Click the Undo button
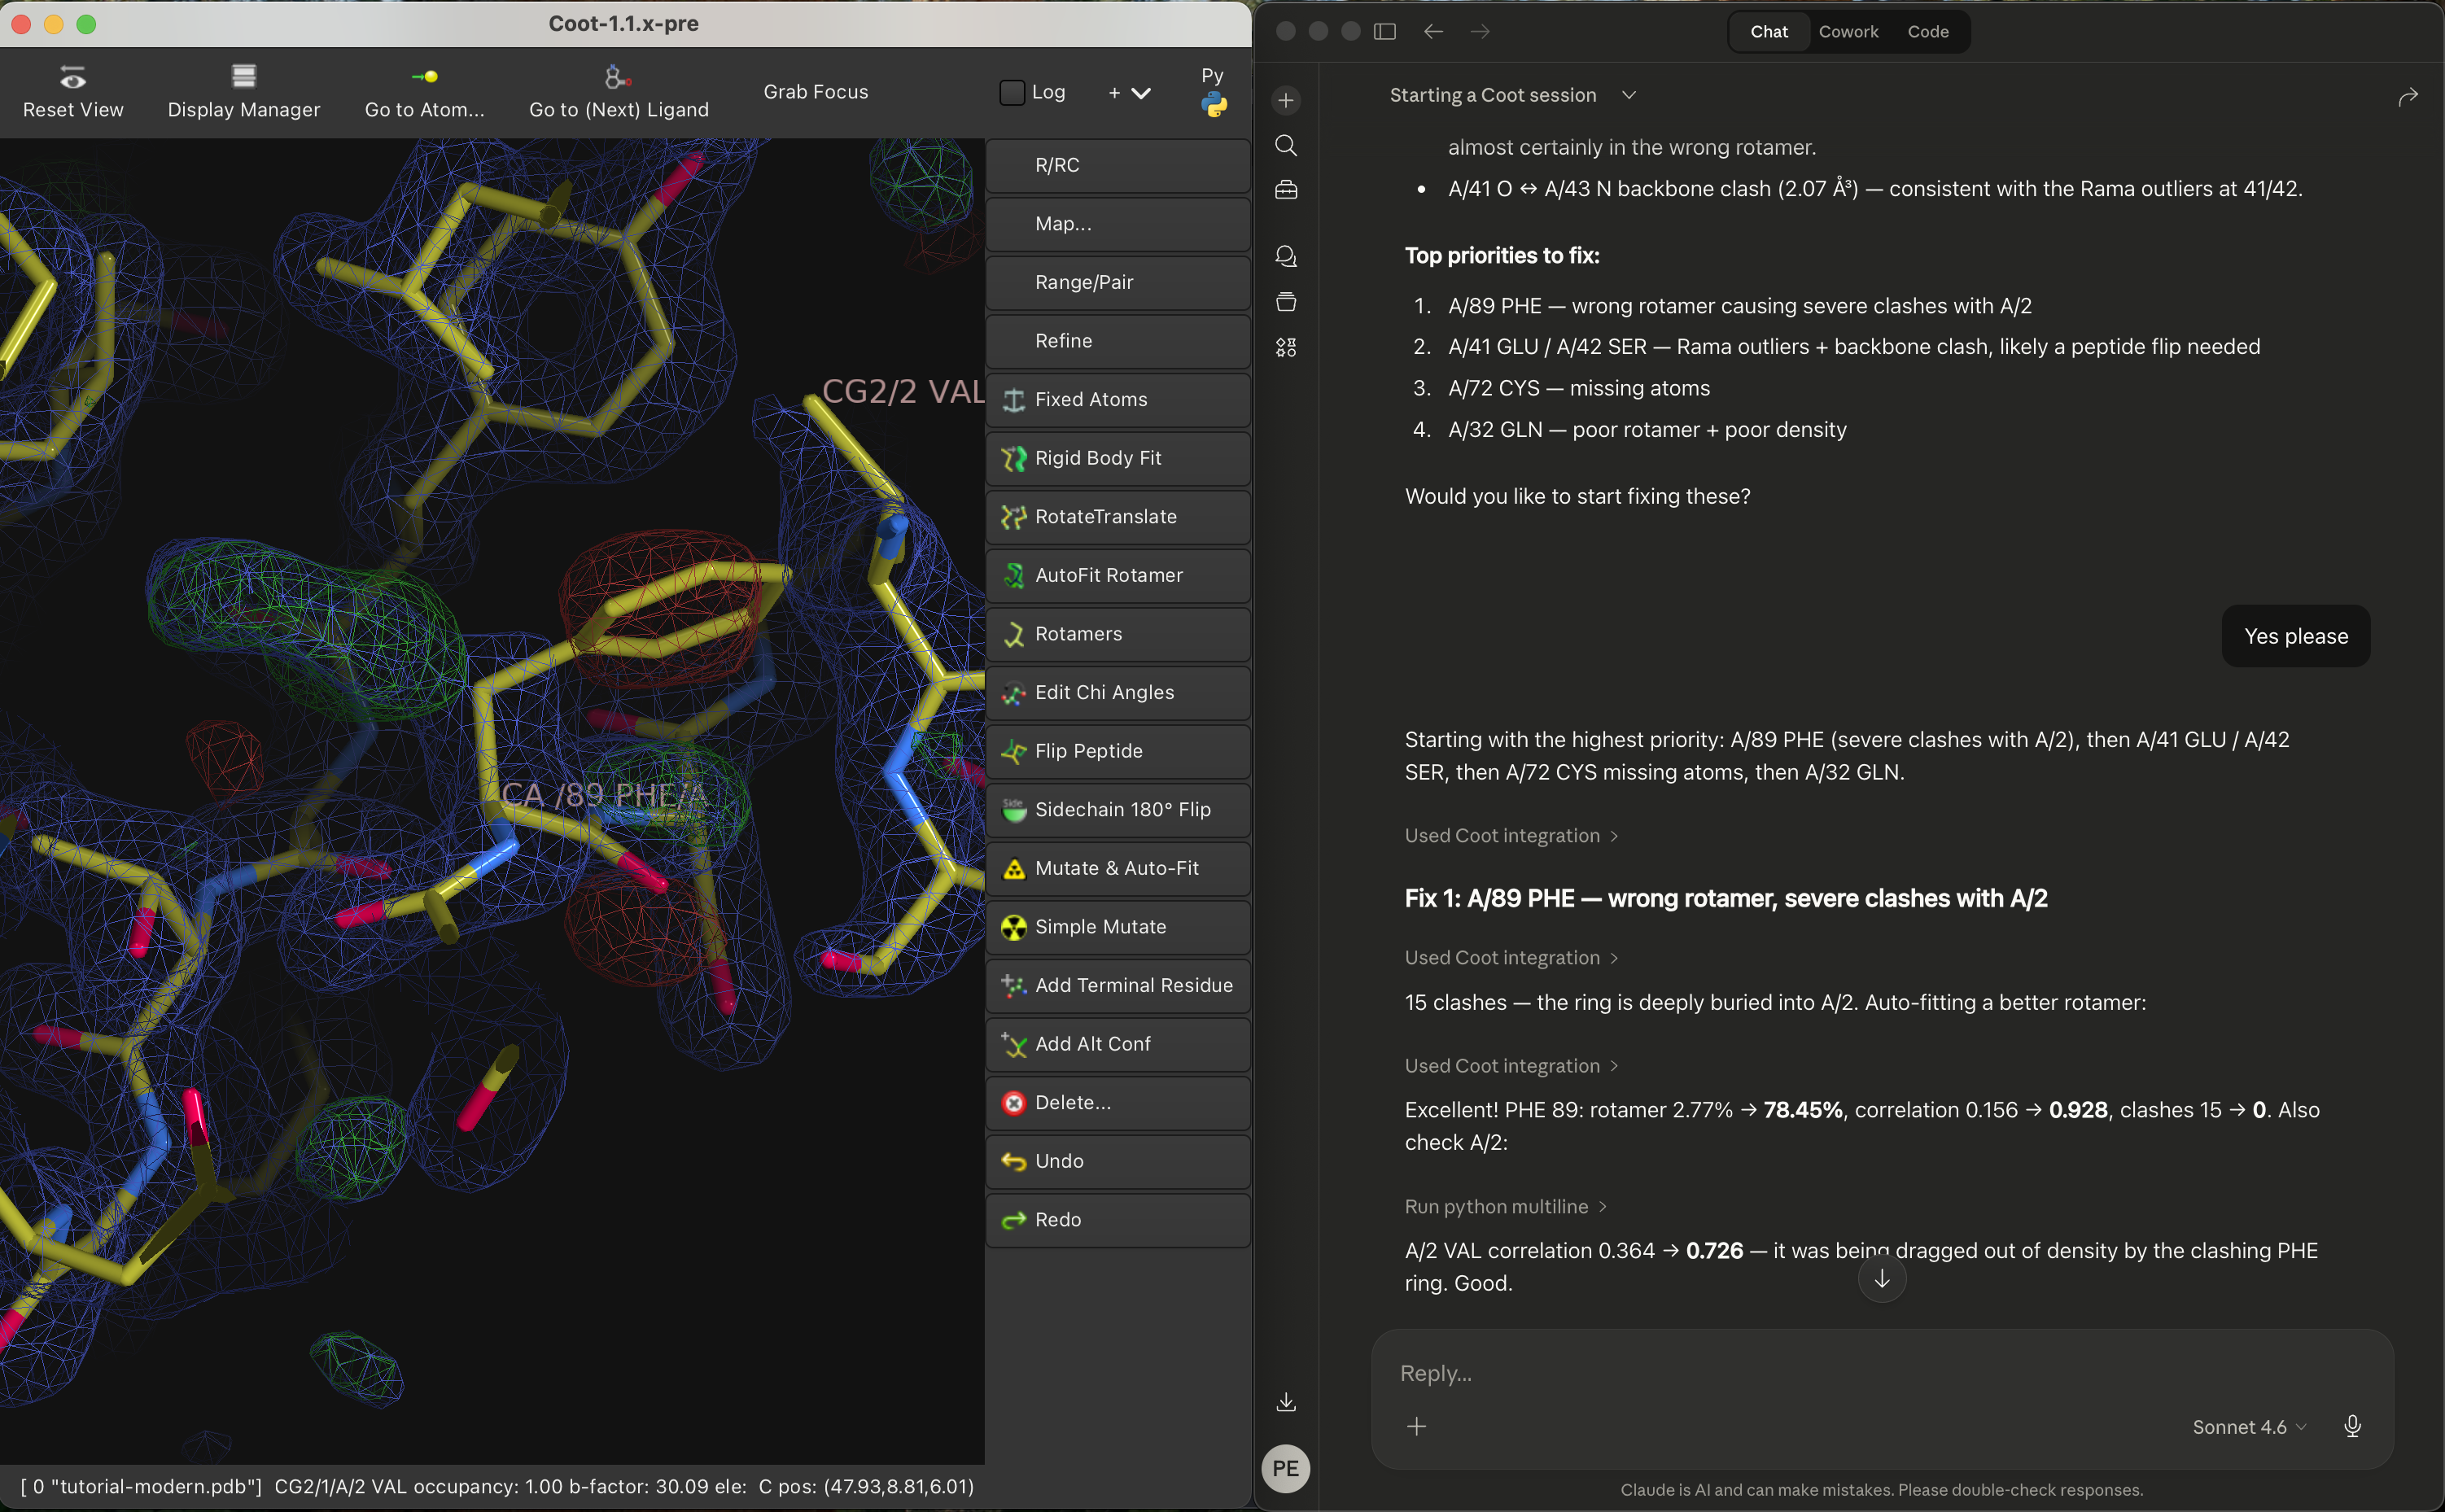The height and width of the screenshot is (1512, 2445). pyautogui.click(x=1059, y=1161)
